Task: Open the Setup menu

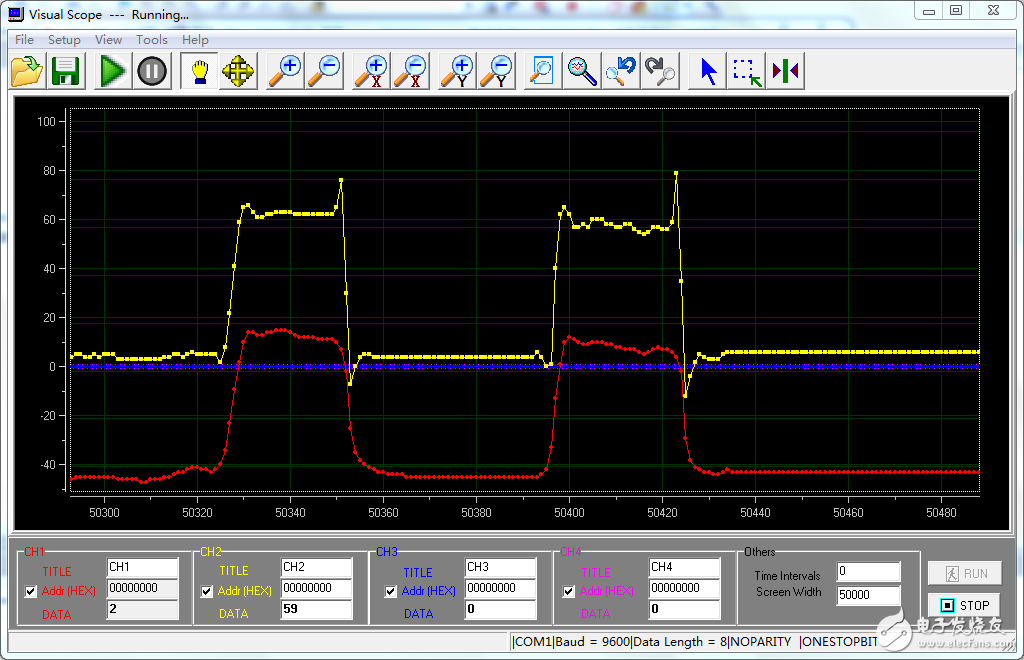Action: [64, 40]
